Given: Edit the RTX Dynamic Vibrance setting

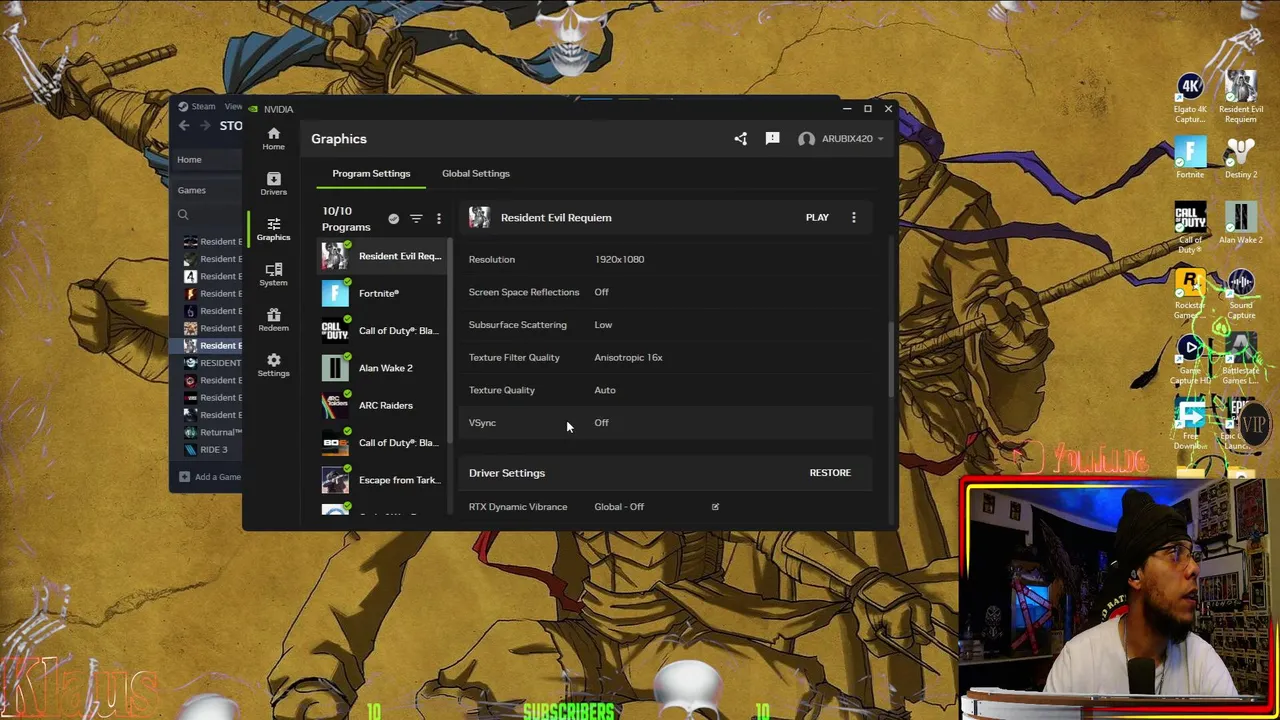Looking at the screenshot, I should 715,507.
